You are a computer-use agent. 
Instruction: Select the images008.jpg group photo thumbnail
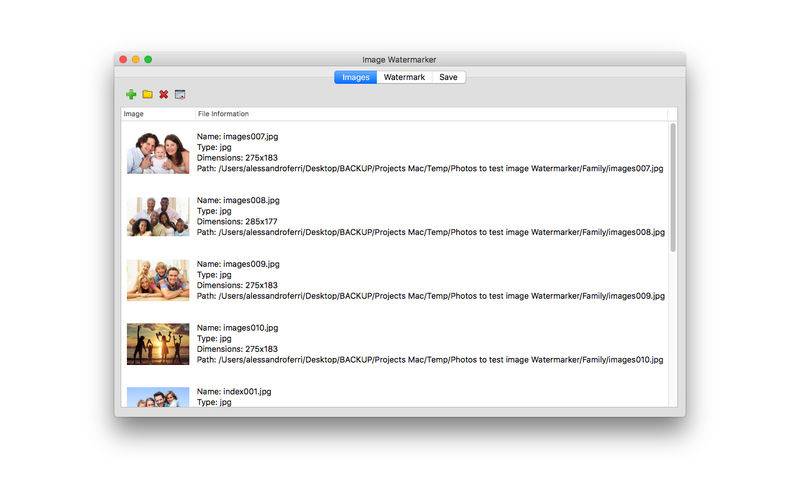tap(158, 216)
